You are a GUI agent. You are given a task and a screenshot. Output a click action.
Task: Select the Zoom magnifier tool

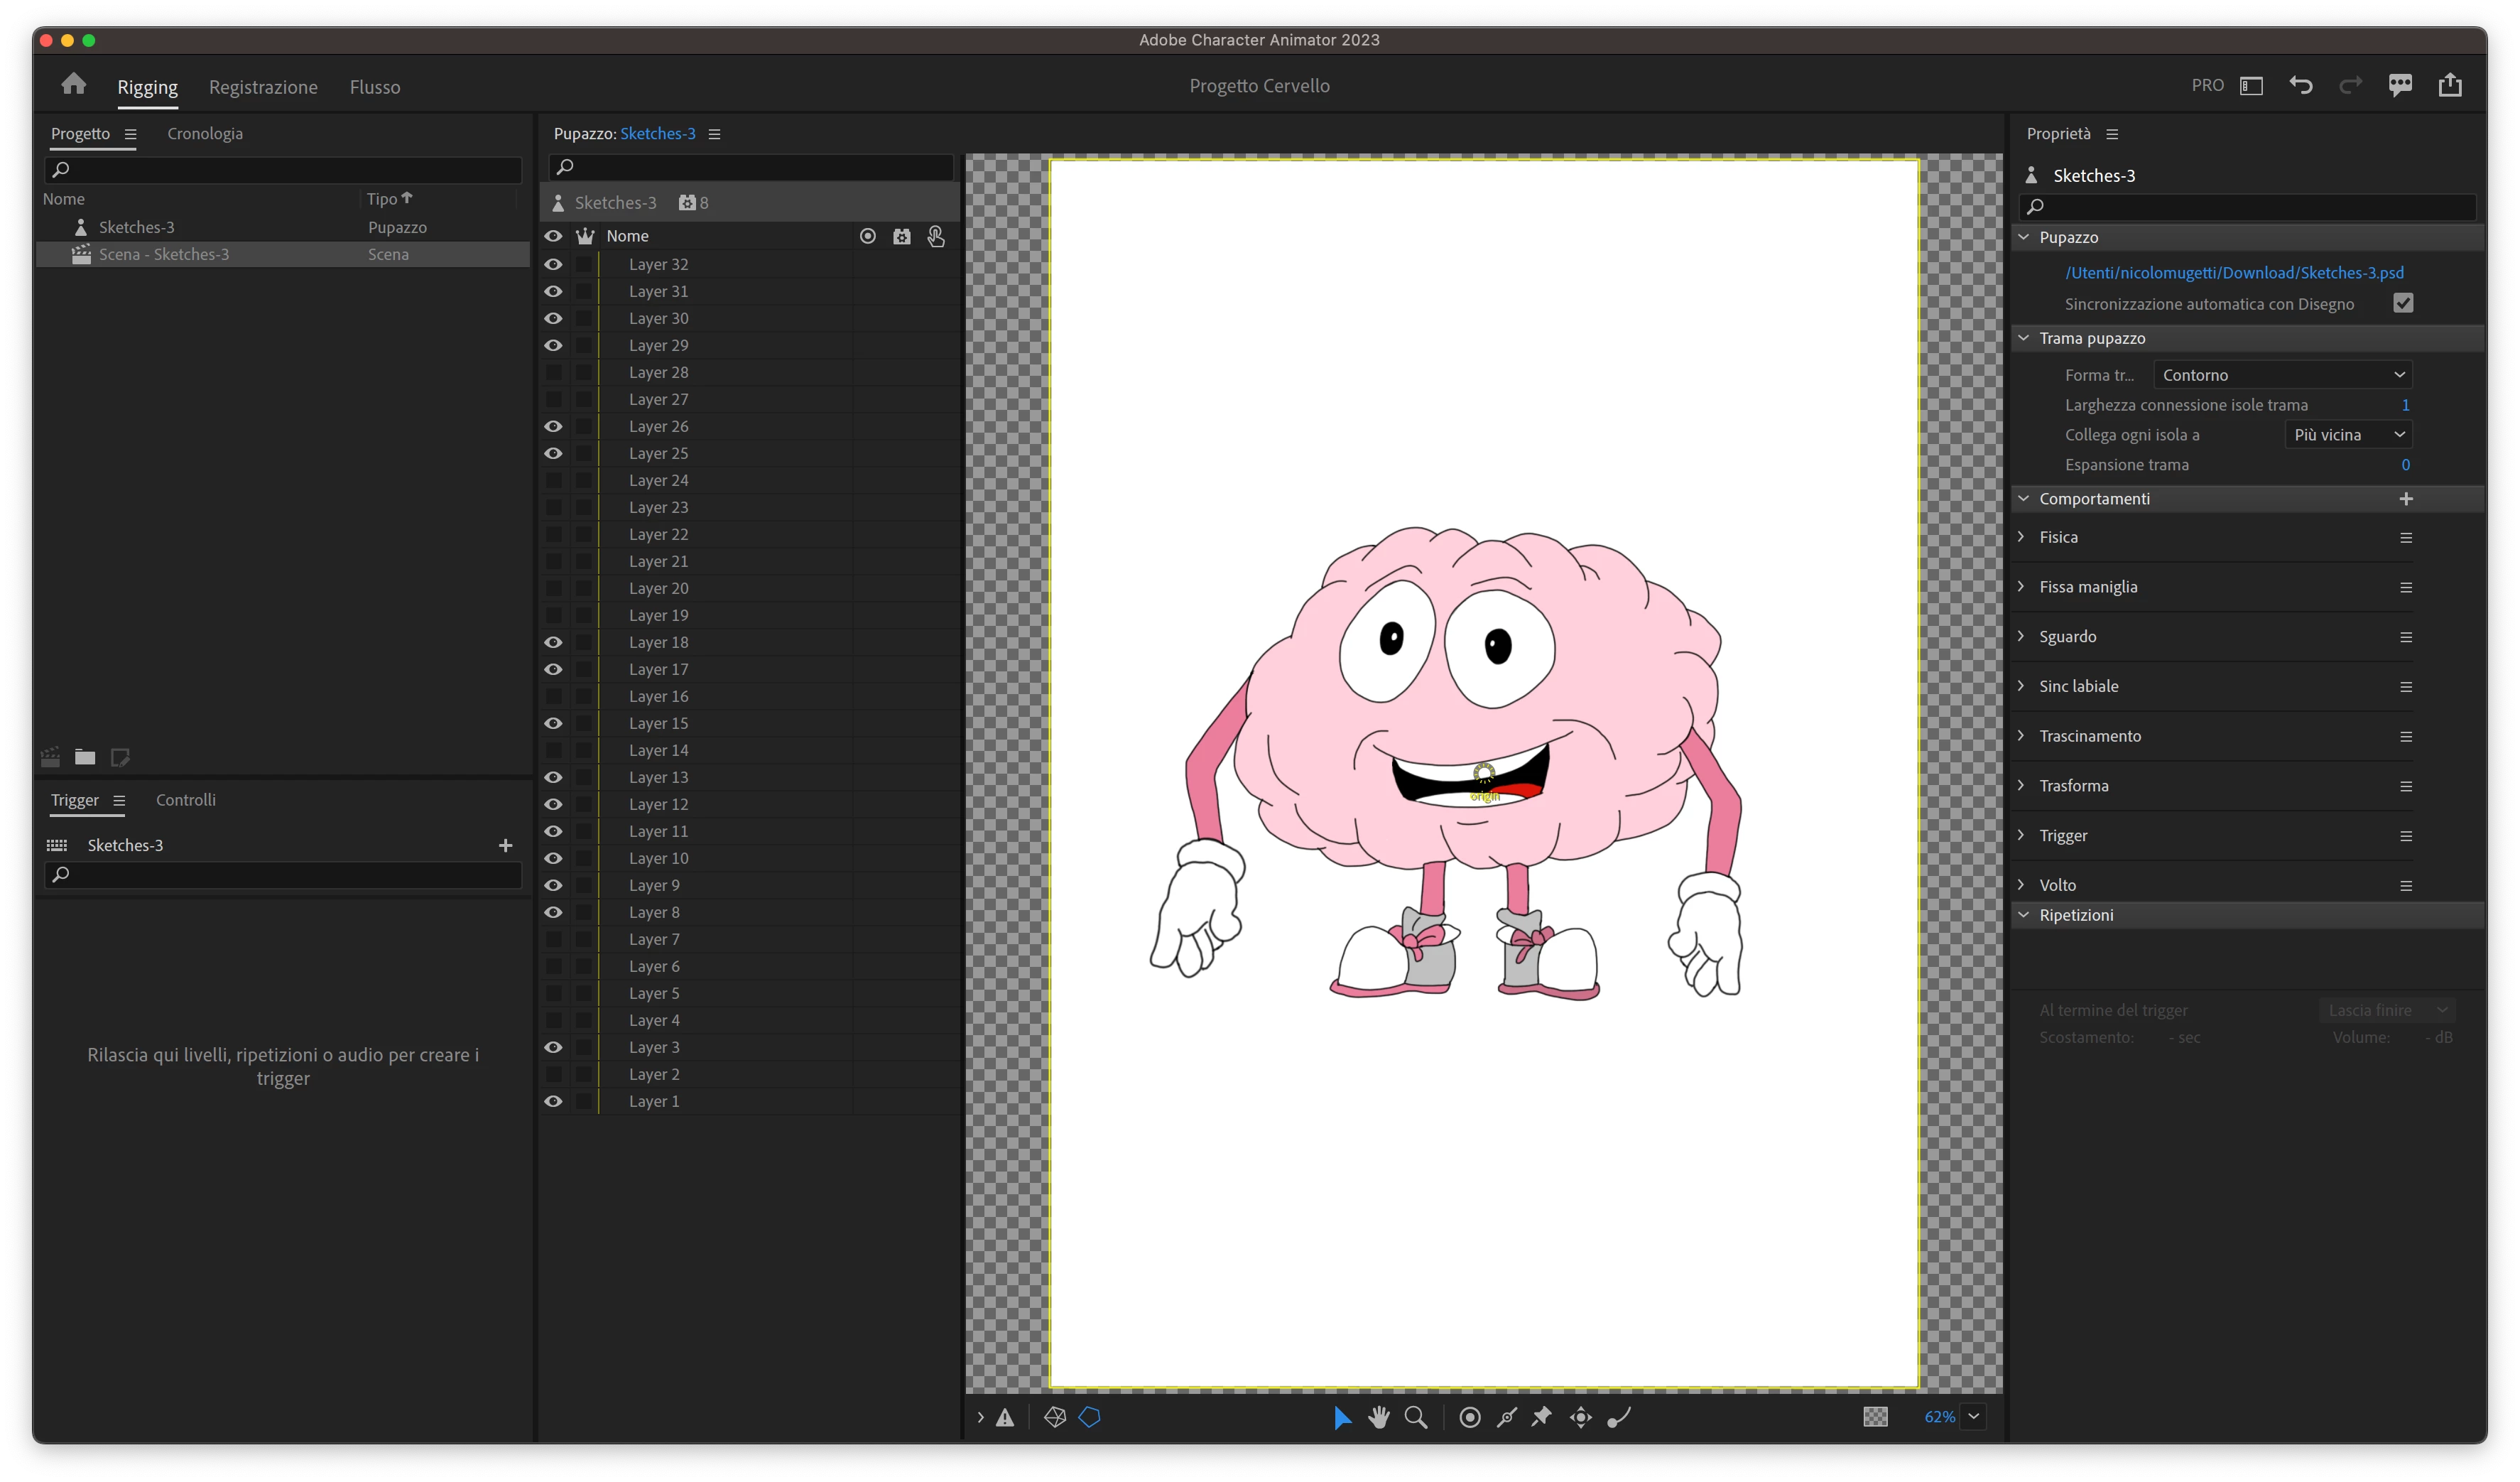coord(1416,1417)
